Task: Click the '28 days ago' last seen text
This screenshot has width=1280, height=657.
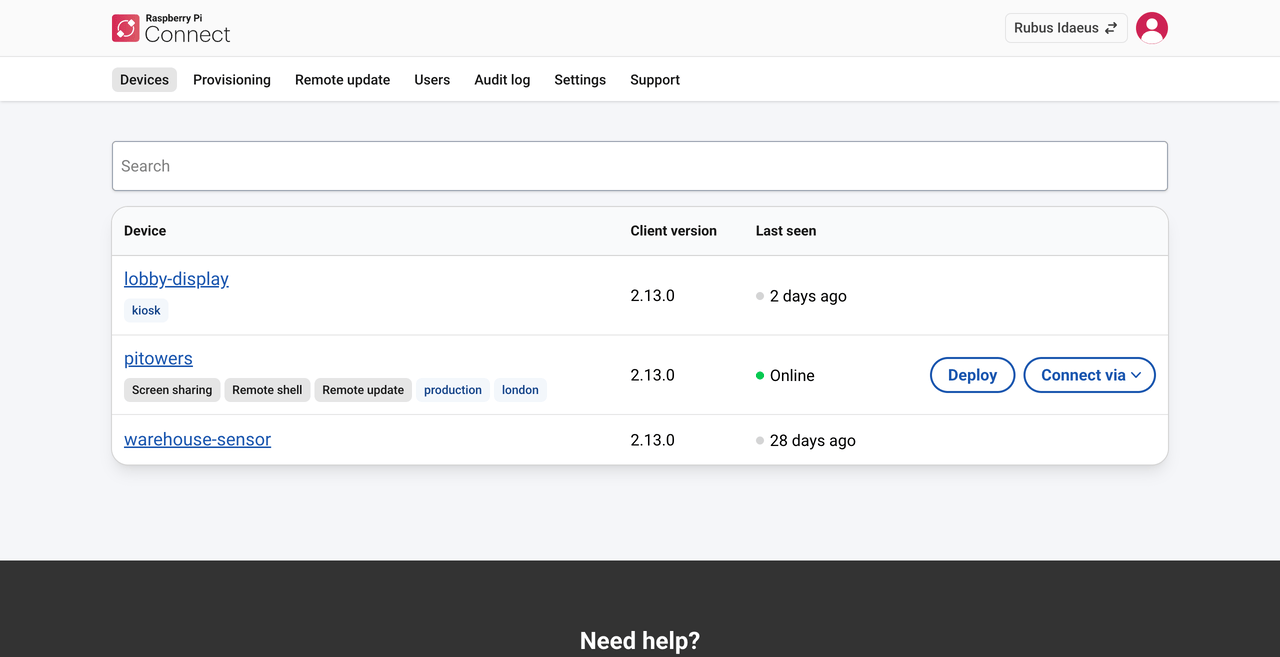Action: click(813, 440)
